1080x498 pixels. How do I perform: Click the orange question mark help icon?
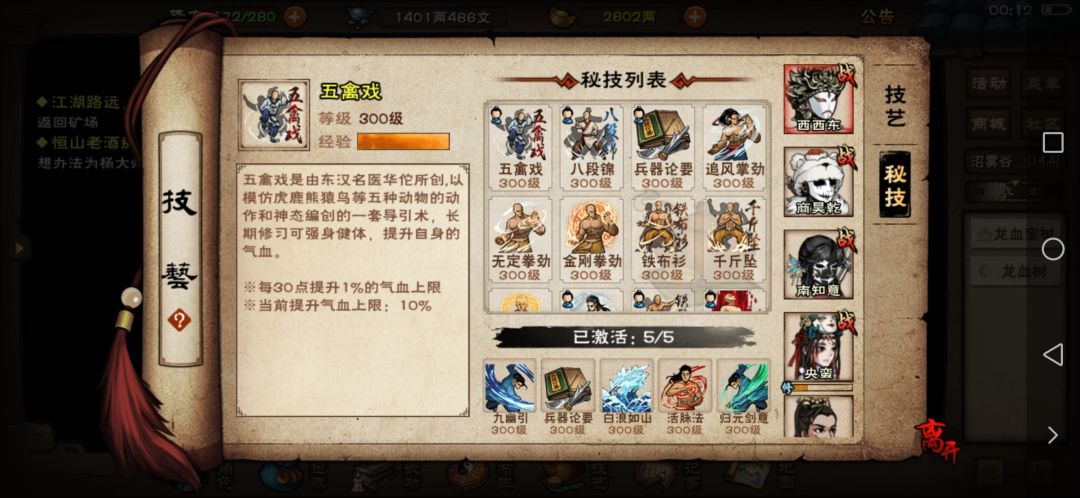pyautogui.click(x=179, y=320)
